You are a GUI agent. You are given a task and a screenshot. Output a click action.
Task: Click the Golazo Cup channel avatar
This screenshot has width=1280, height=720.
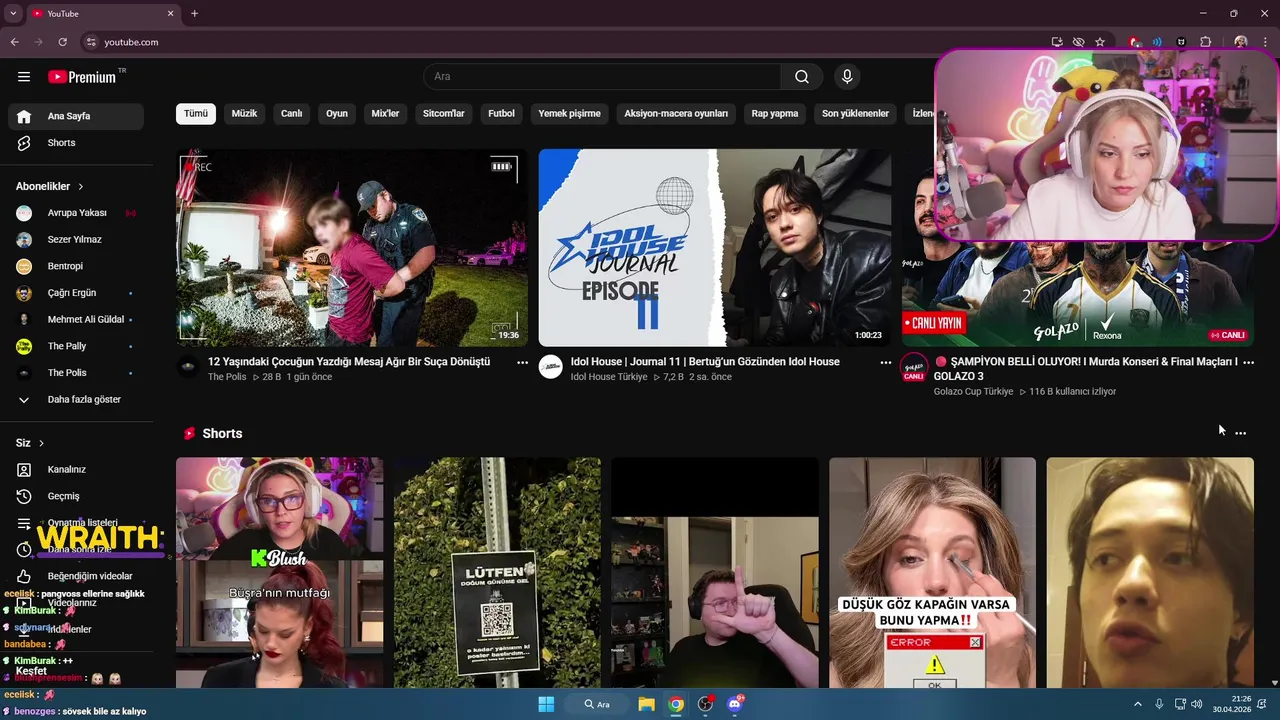point(914,367)
